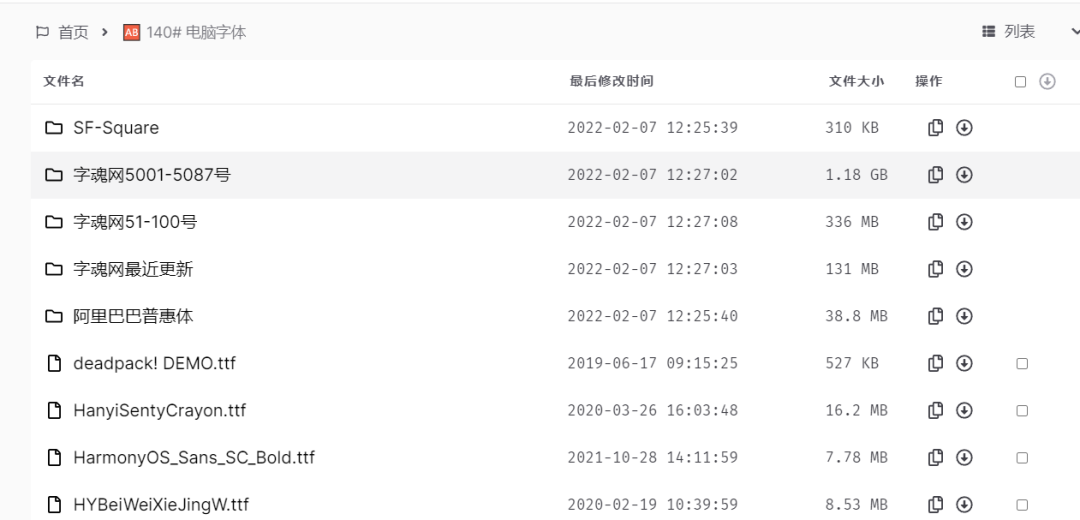This screenshot has width=1080, height=520.
Task: Tick the HanyiSentyCrayon.ttf checkbox
Action: tap(1022, 411)
